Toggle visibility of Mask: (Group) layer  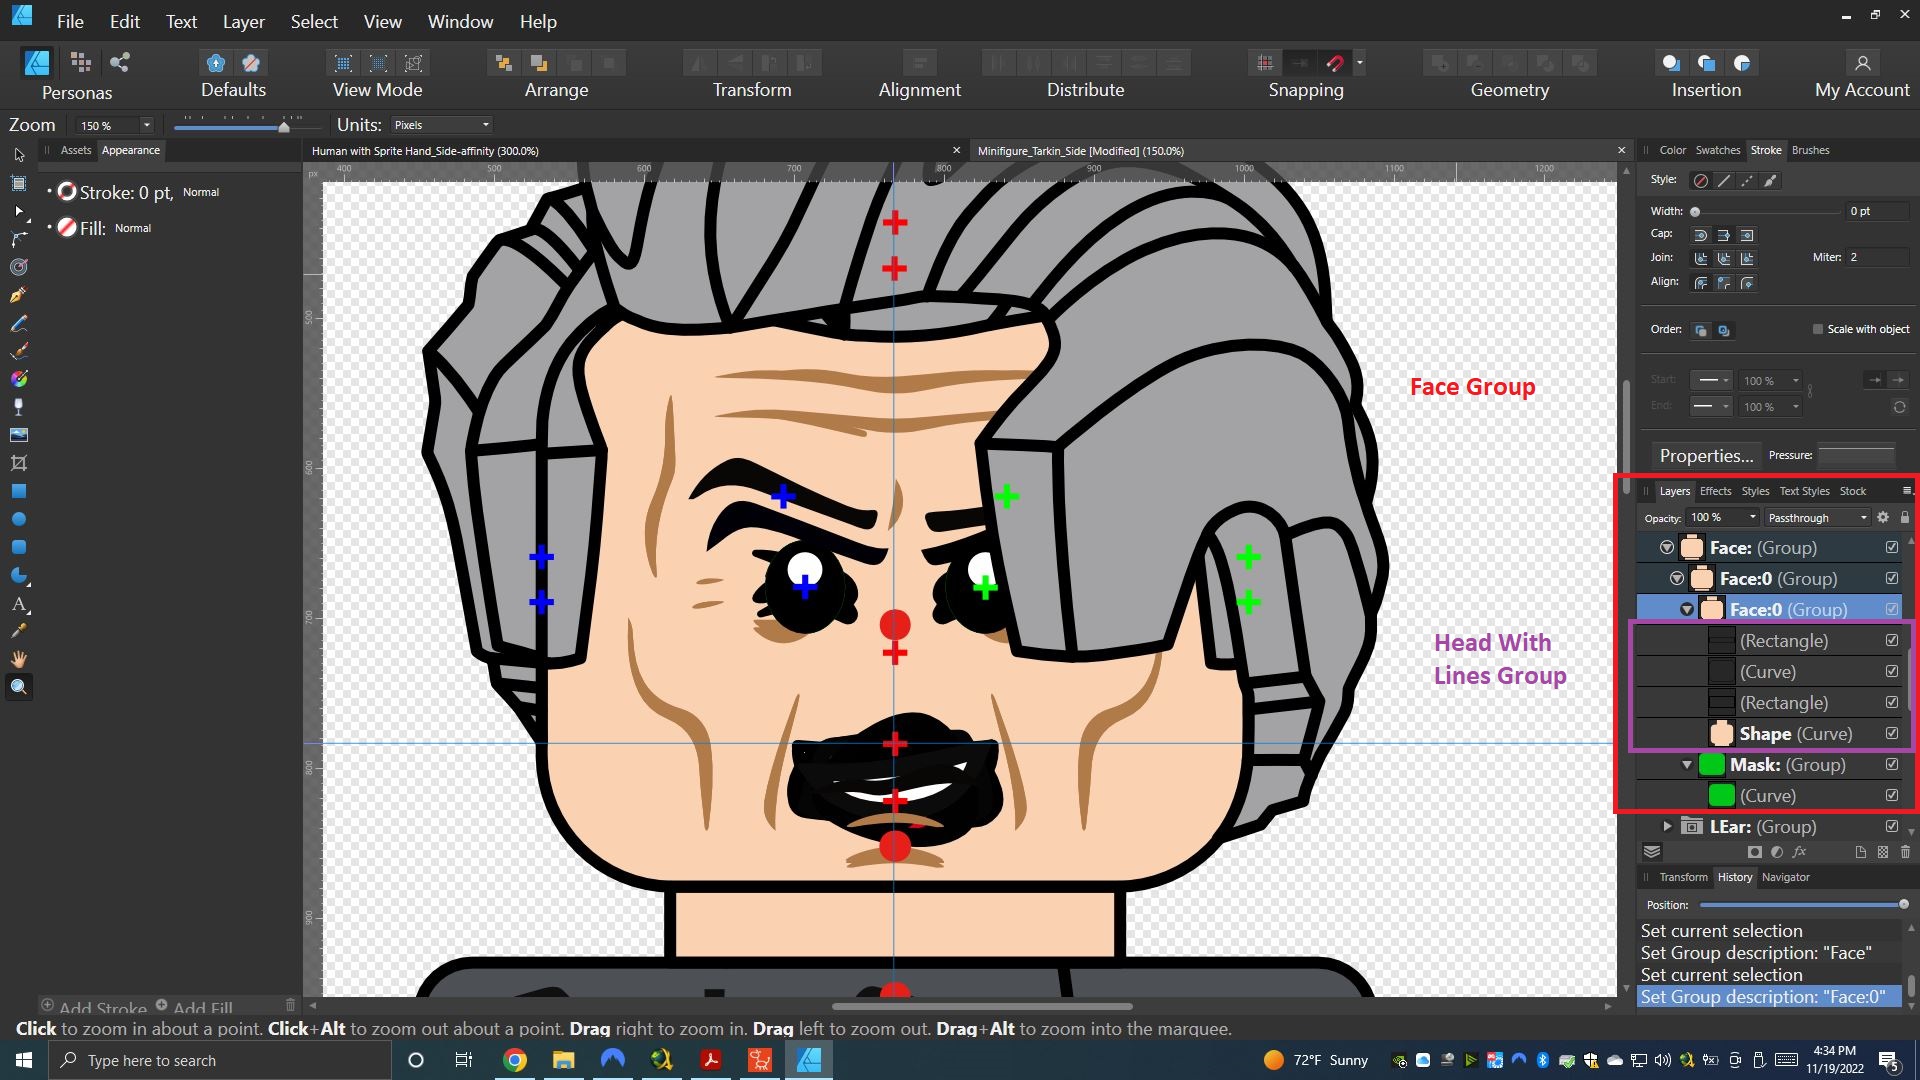click(x=1892, y=764)
